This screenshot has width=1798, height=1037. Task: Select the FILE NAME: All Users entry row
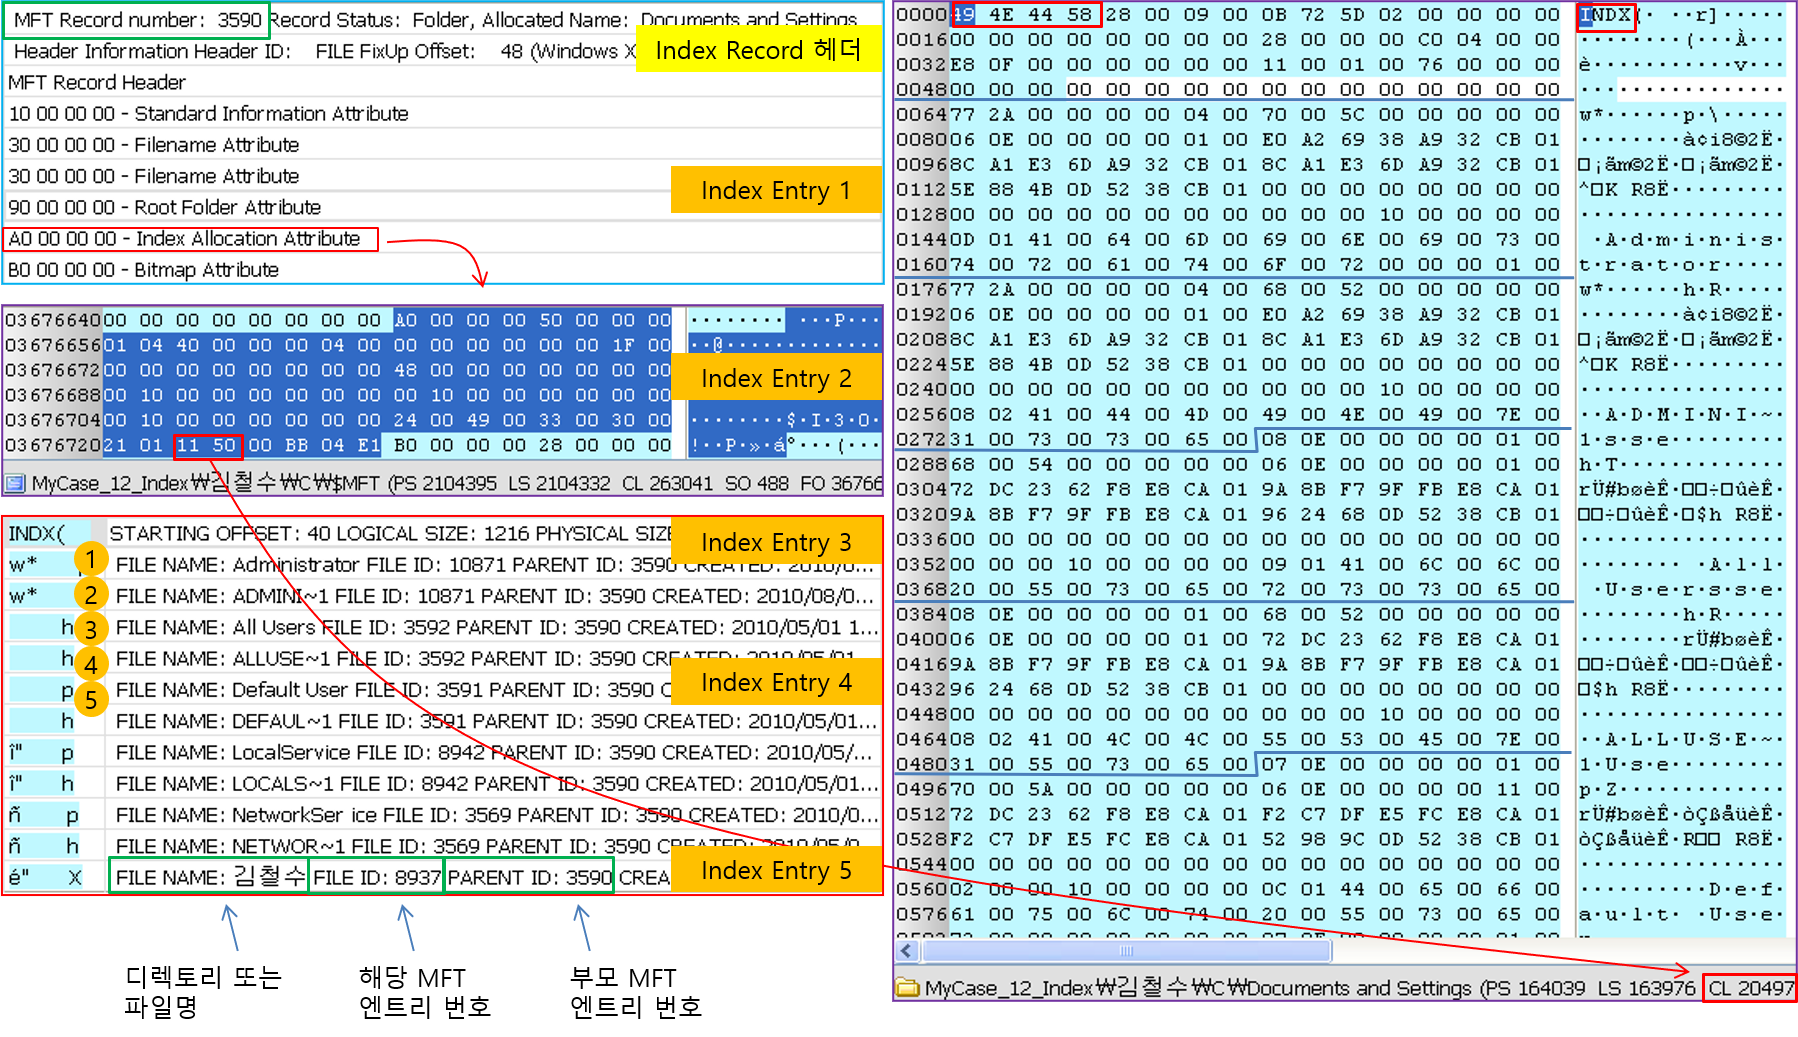tap(444, 627)
